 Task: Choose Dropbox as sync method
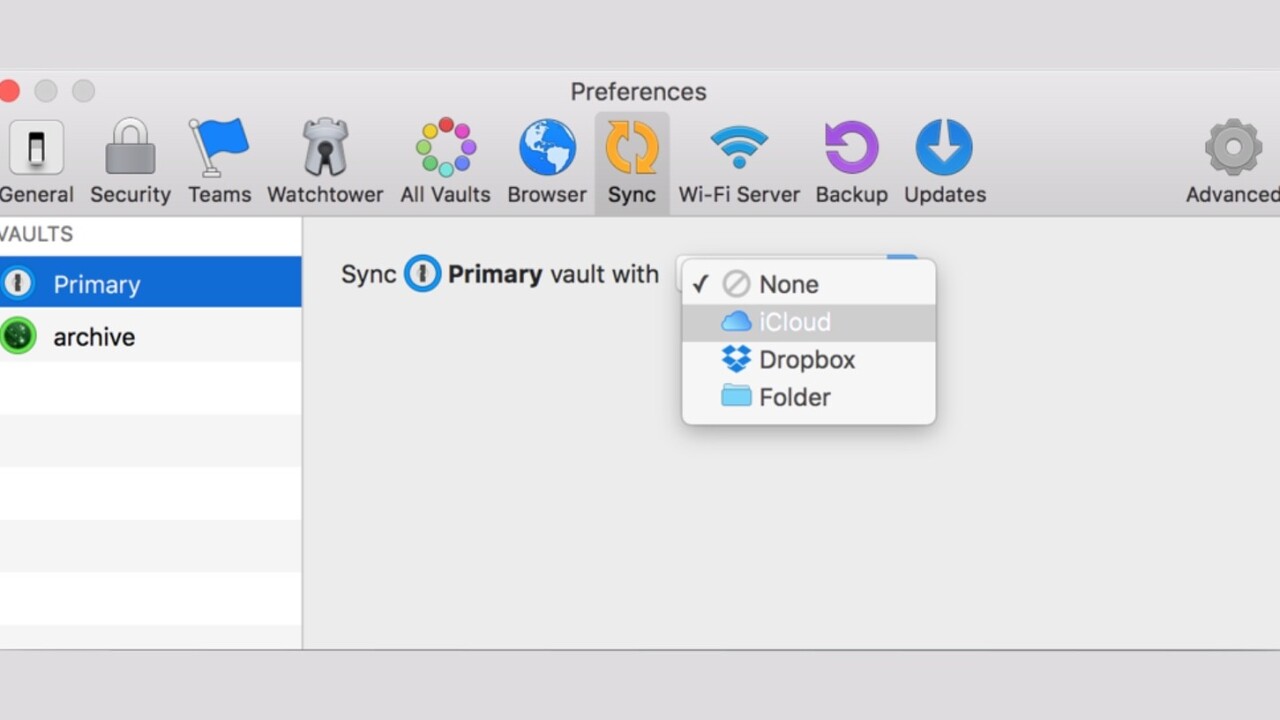(x=808, y=360)
